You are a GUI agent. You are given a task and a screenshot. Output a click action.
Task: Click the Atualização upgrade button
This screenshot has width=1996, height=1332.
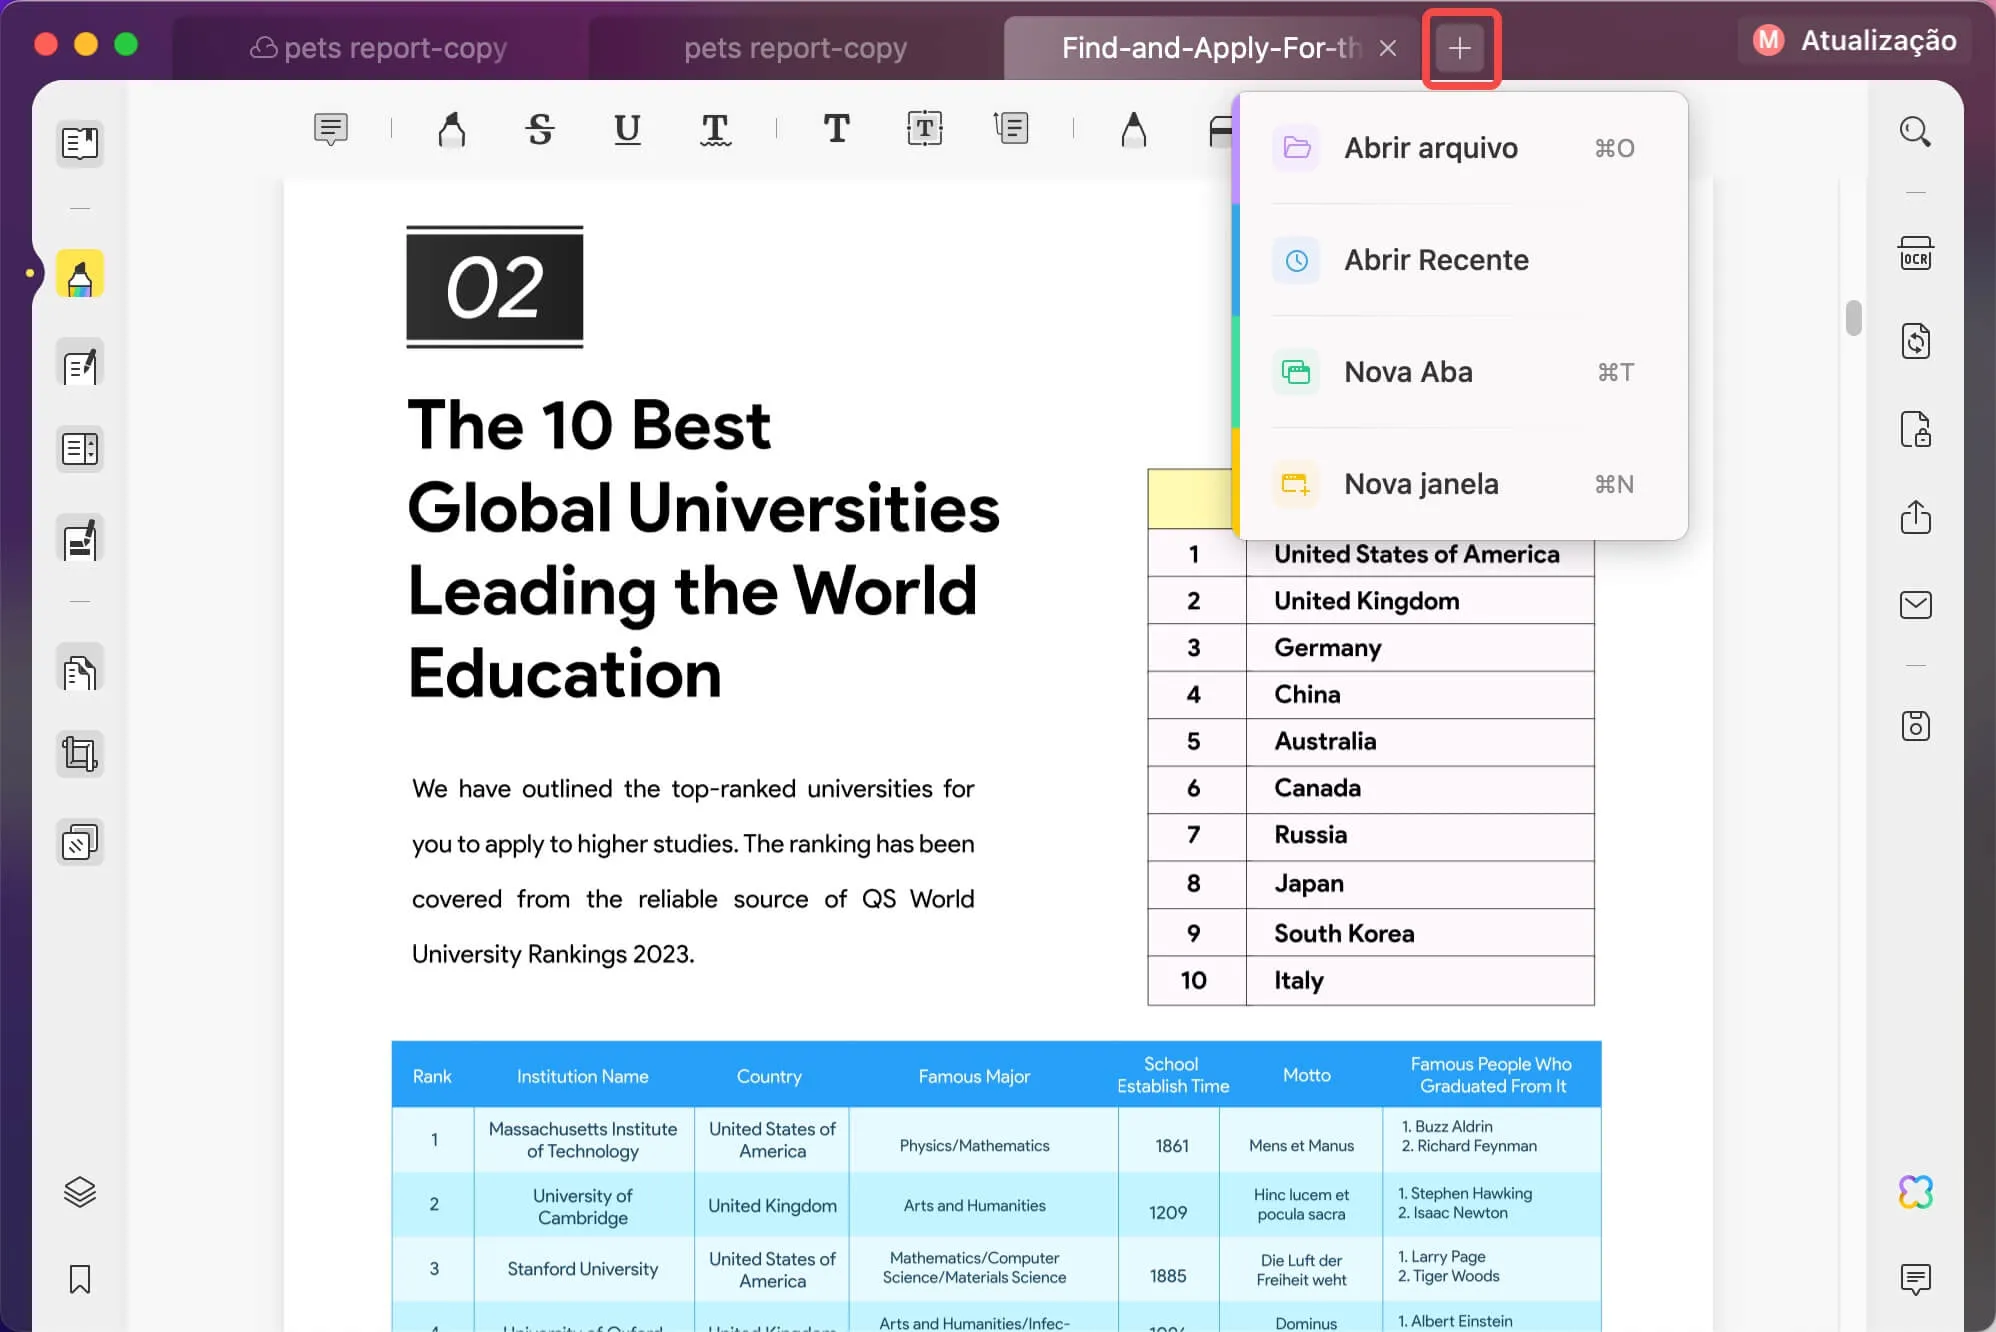point(1855,40)
